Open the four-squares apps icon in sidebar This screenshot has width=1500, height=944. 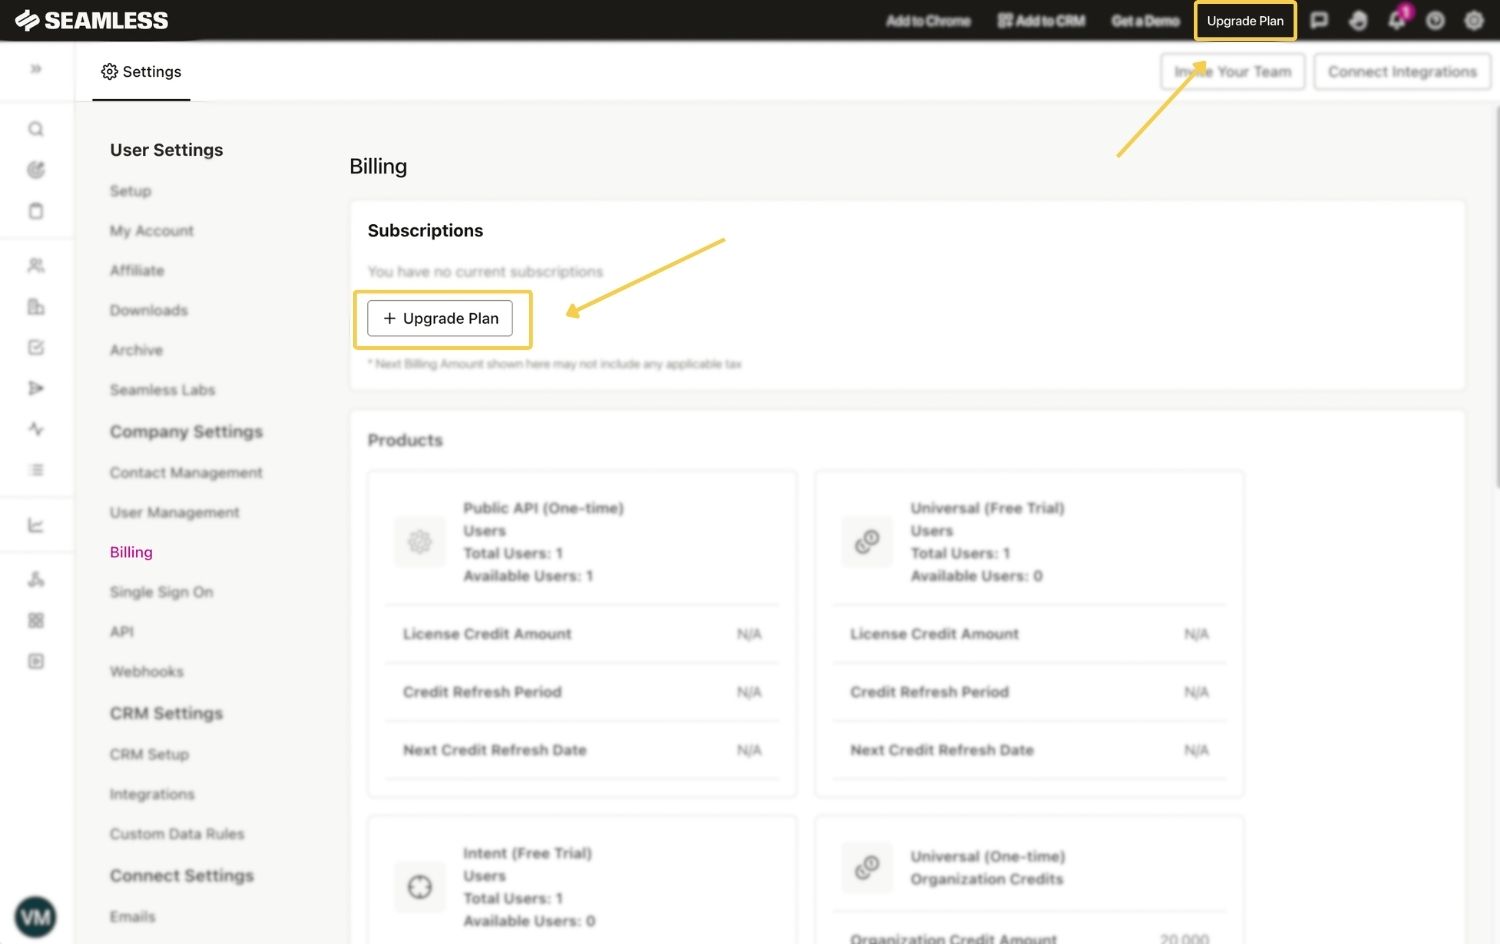(36, 621)
